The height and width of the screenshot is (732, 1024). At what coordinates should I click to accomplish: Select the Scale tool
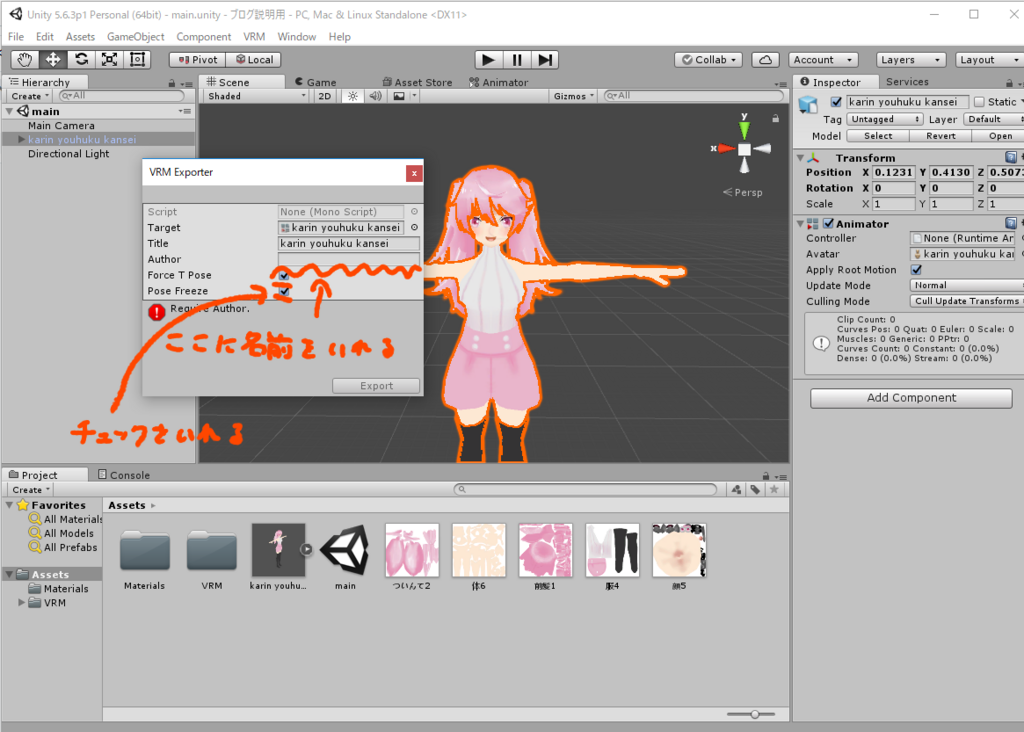(109, 59)
